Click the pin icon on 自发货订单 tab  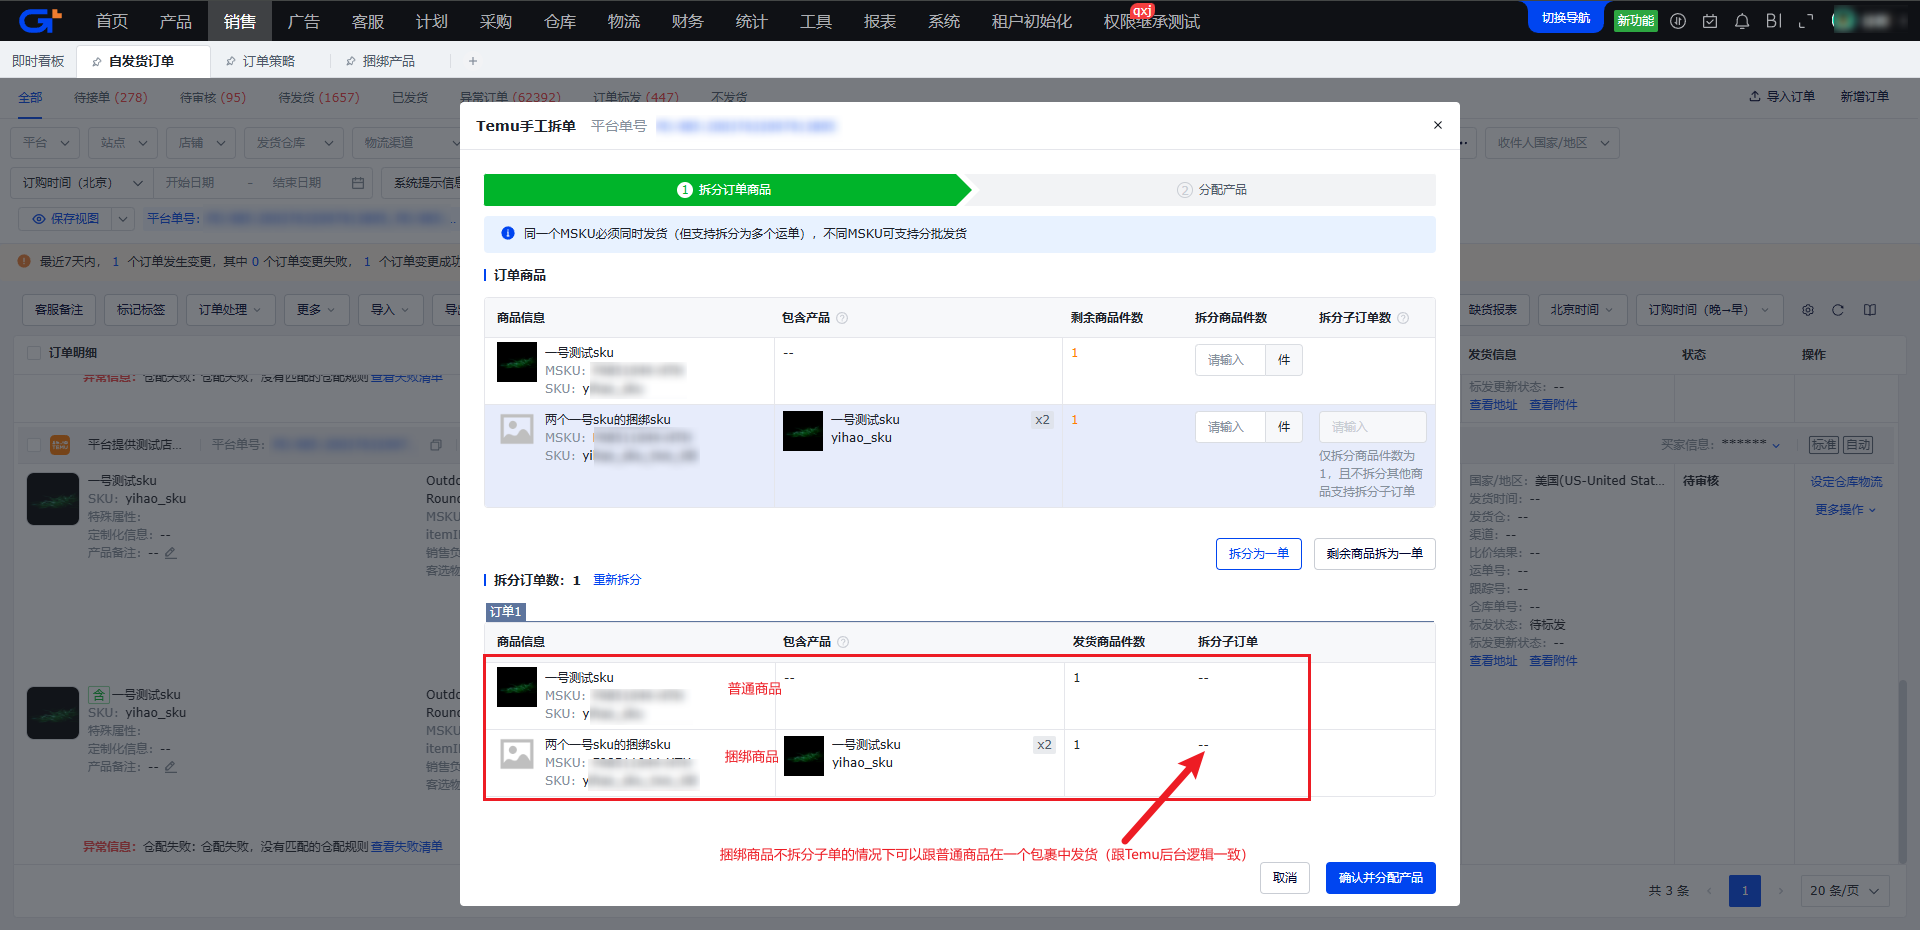click(97, 61)
